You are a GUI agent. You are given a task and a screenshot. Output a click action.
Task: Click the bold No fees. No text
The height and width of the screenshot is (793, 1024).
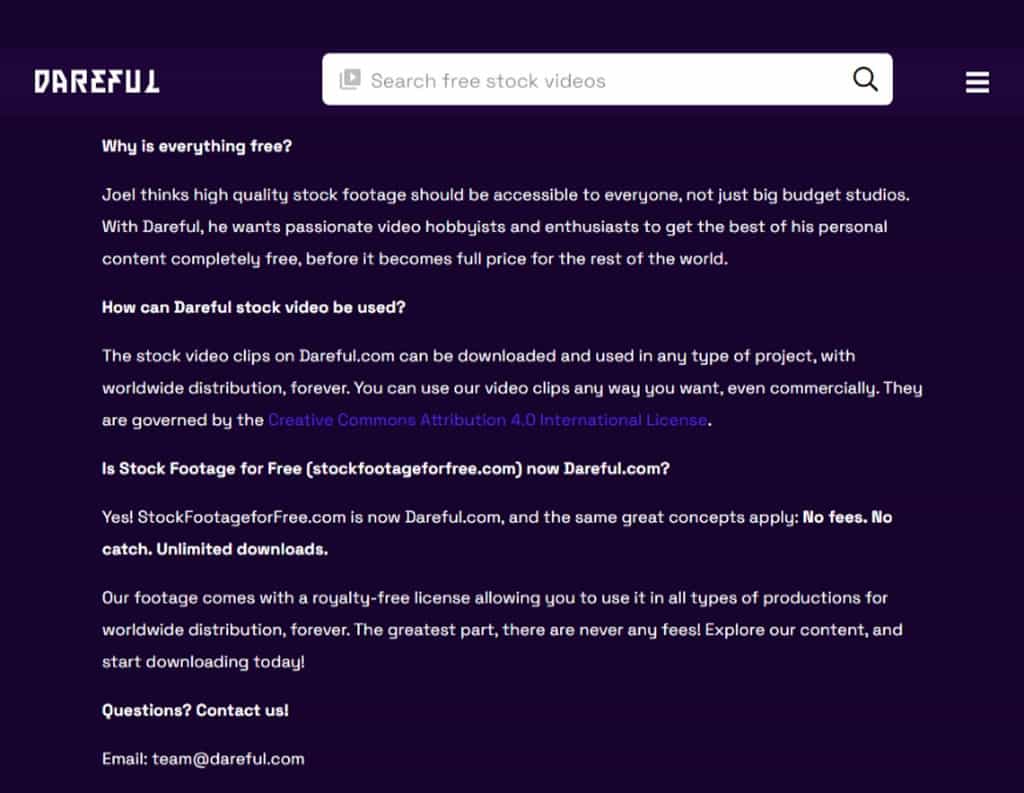click(847, 517)
